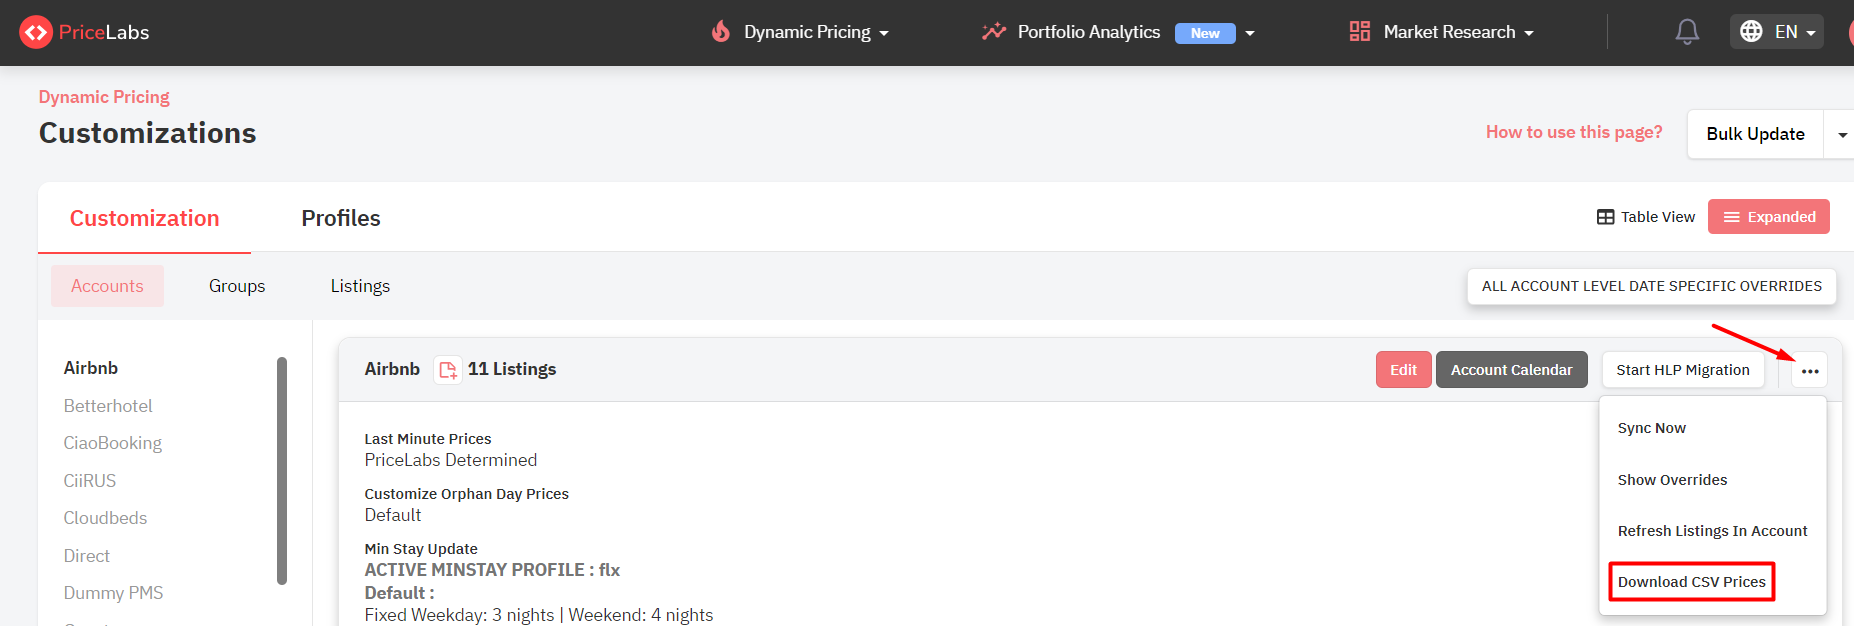The height and width of the screenshot is (626, 1854).
Task: Click the red Edit button
Action: (1403, 370)
